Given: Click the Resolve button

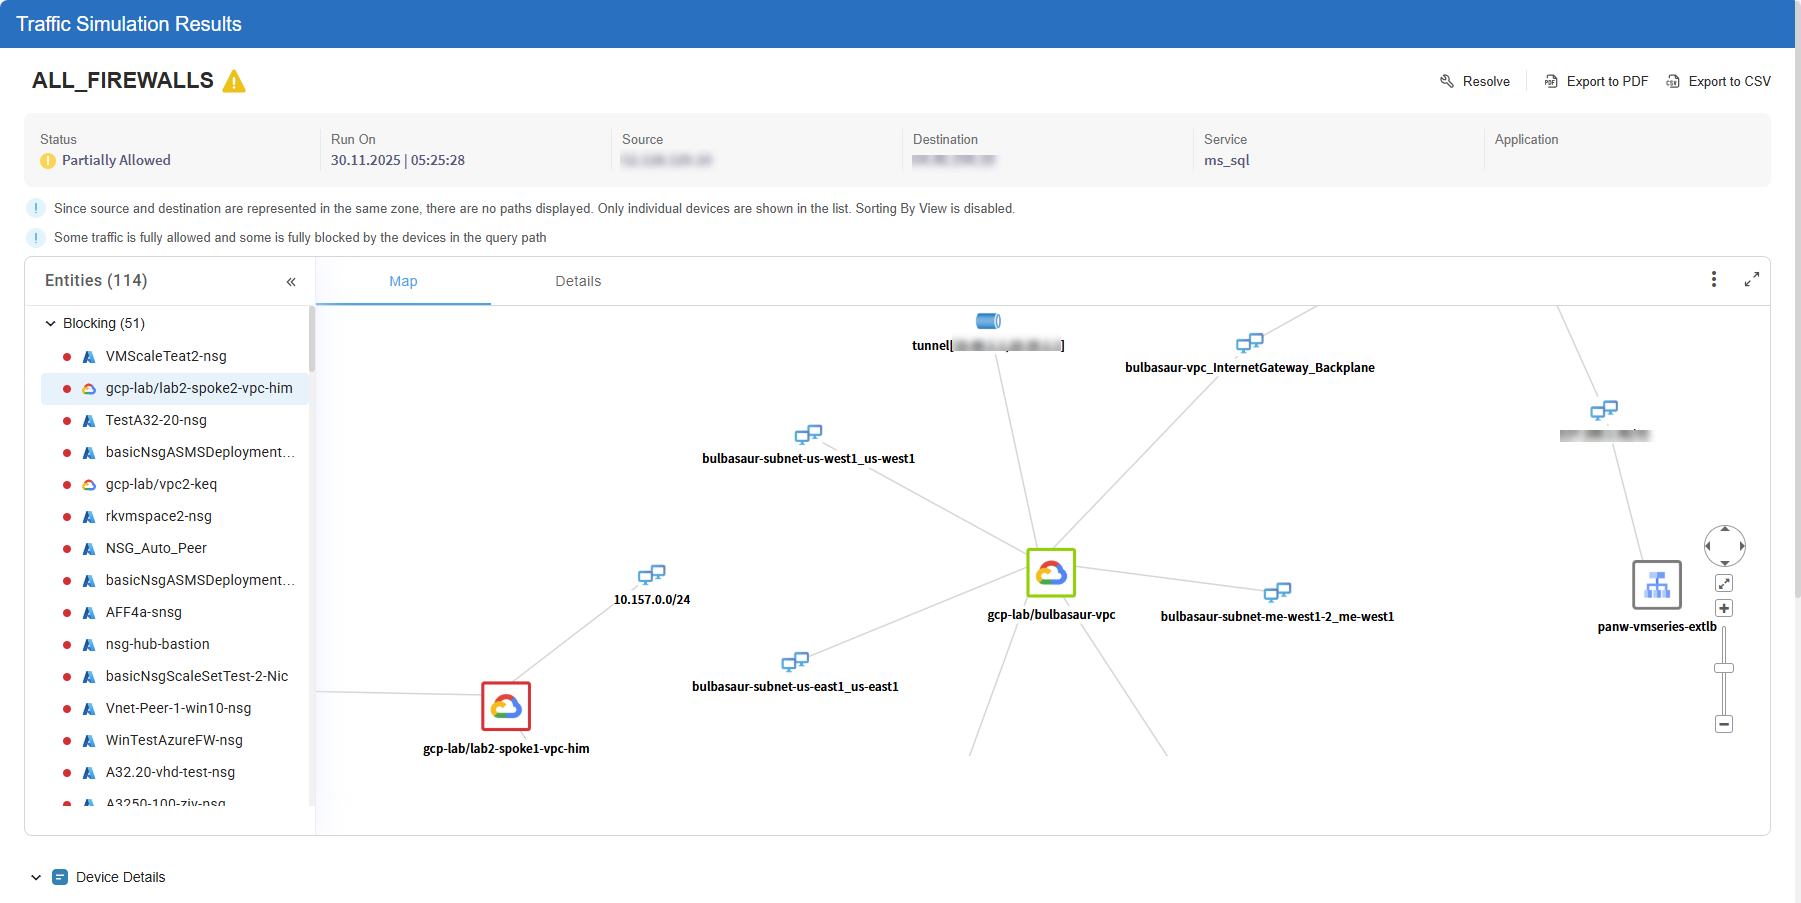Looking at the screenshot, I should [x=1475, y=82].
